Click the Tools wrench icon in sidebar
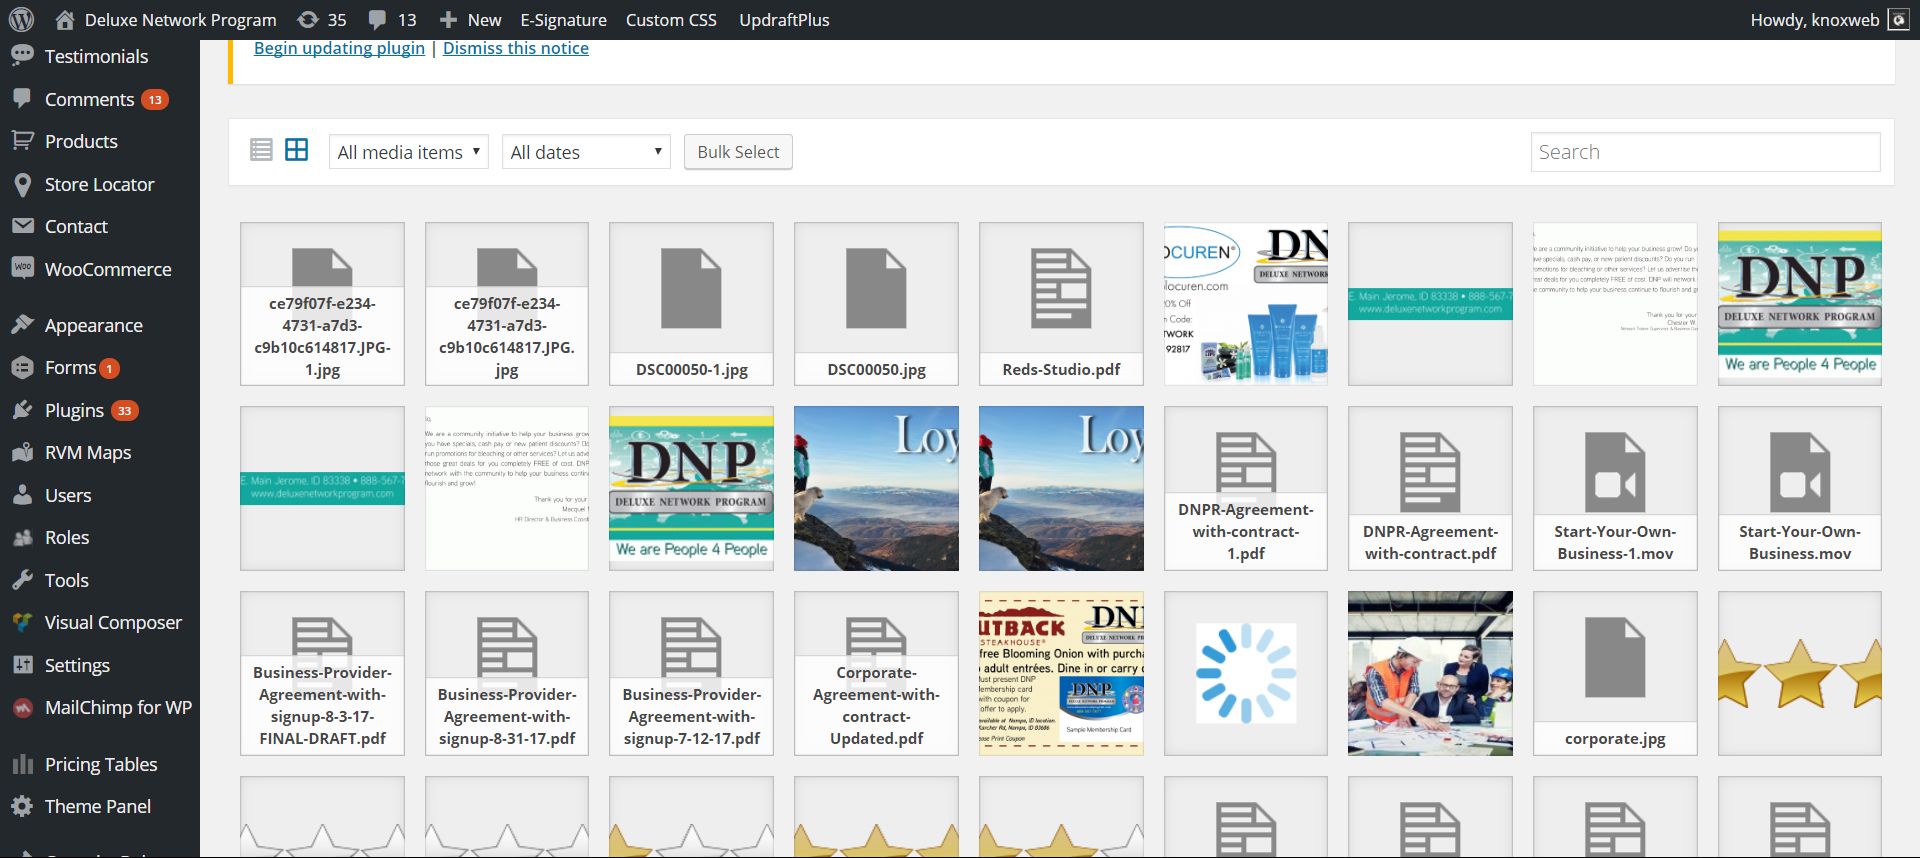The width and height of the screenshot is (1920, 858). [22, 580]
